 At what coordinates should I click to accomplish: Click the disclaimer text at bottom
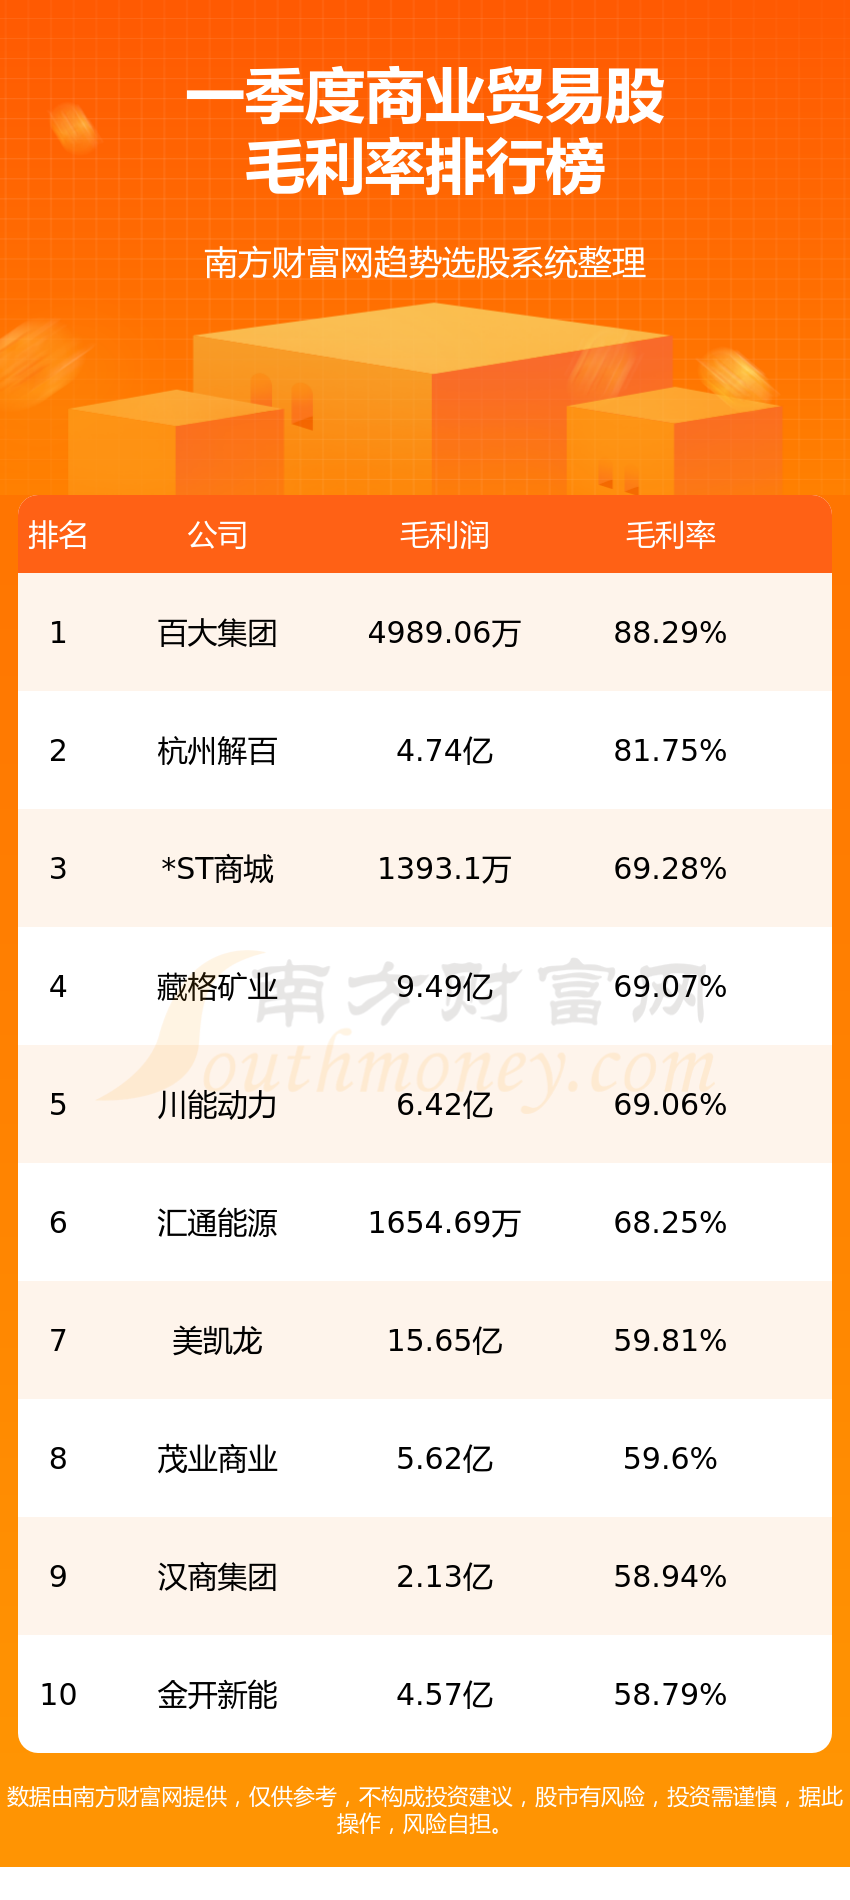(x=425, y=1810)
